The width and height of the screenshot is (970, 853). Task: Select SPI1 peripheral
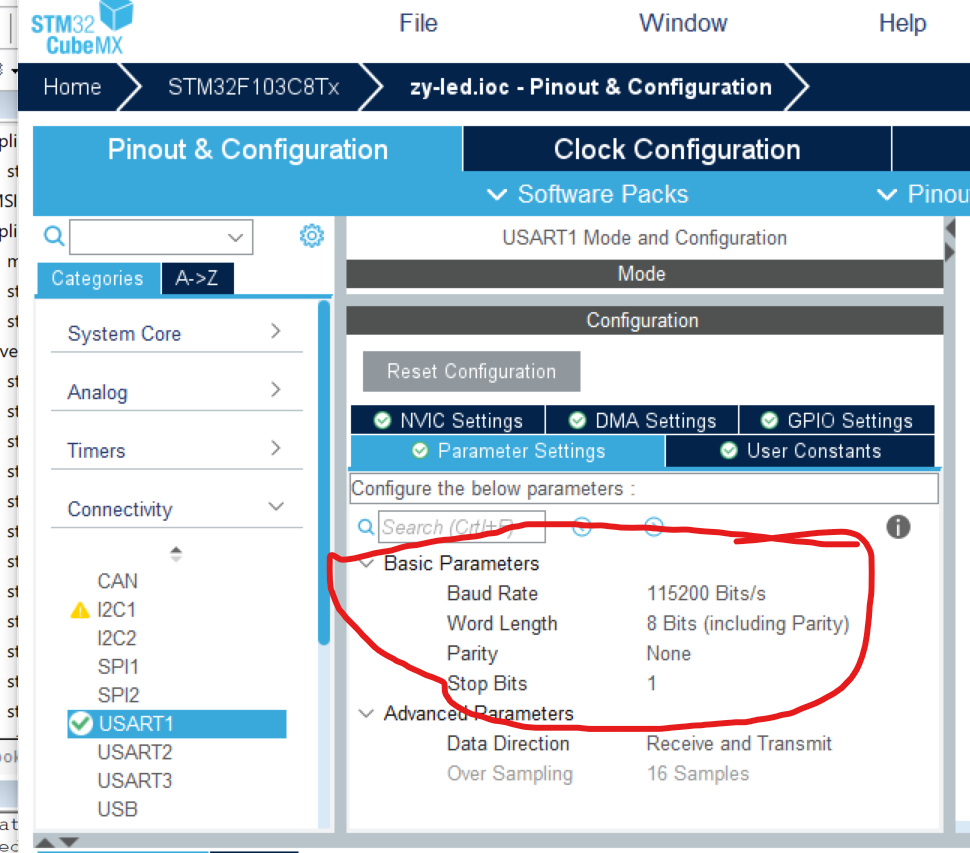coord(118,666)
